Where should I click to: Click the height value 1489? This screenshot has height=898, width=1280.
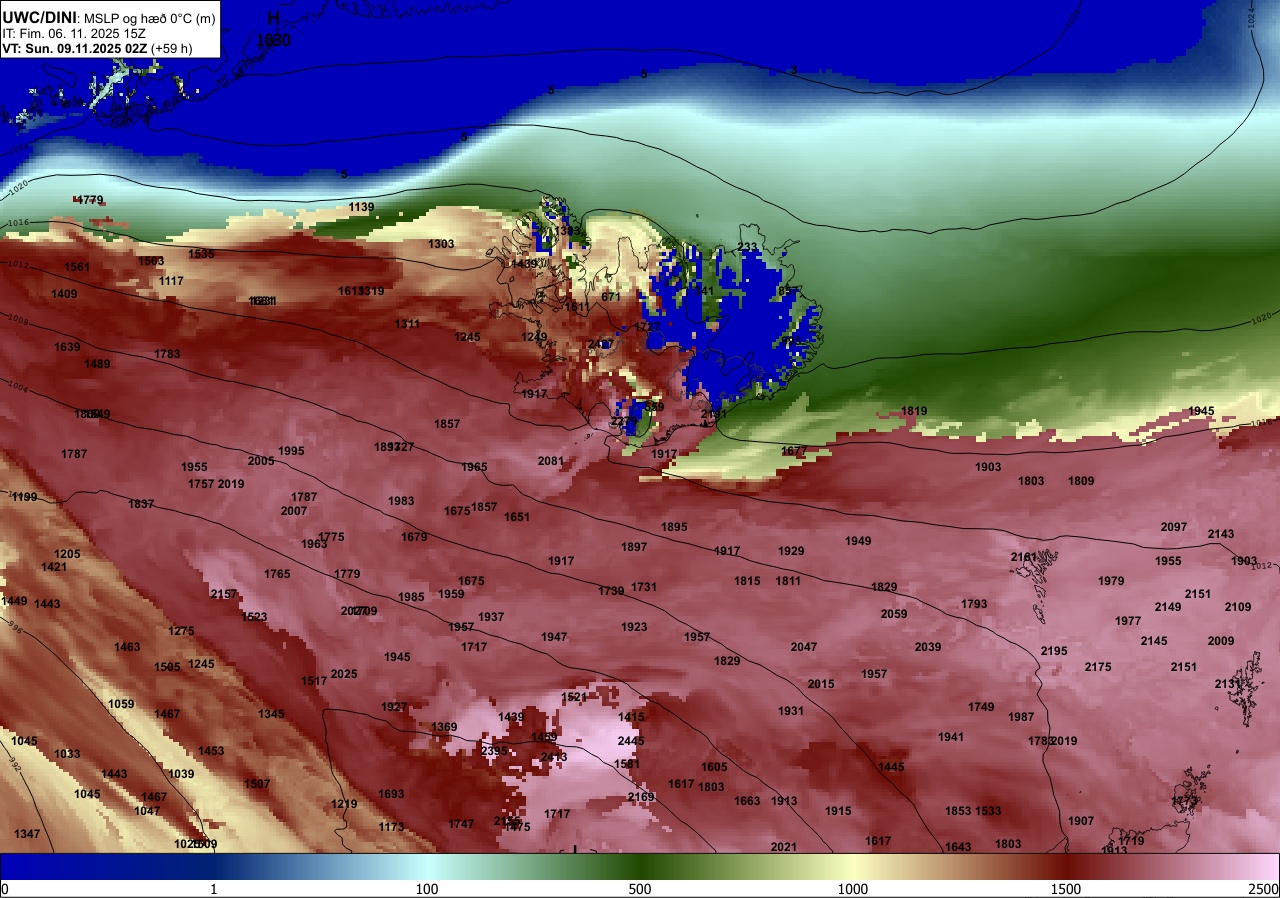pos(97,364)
